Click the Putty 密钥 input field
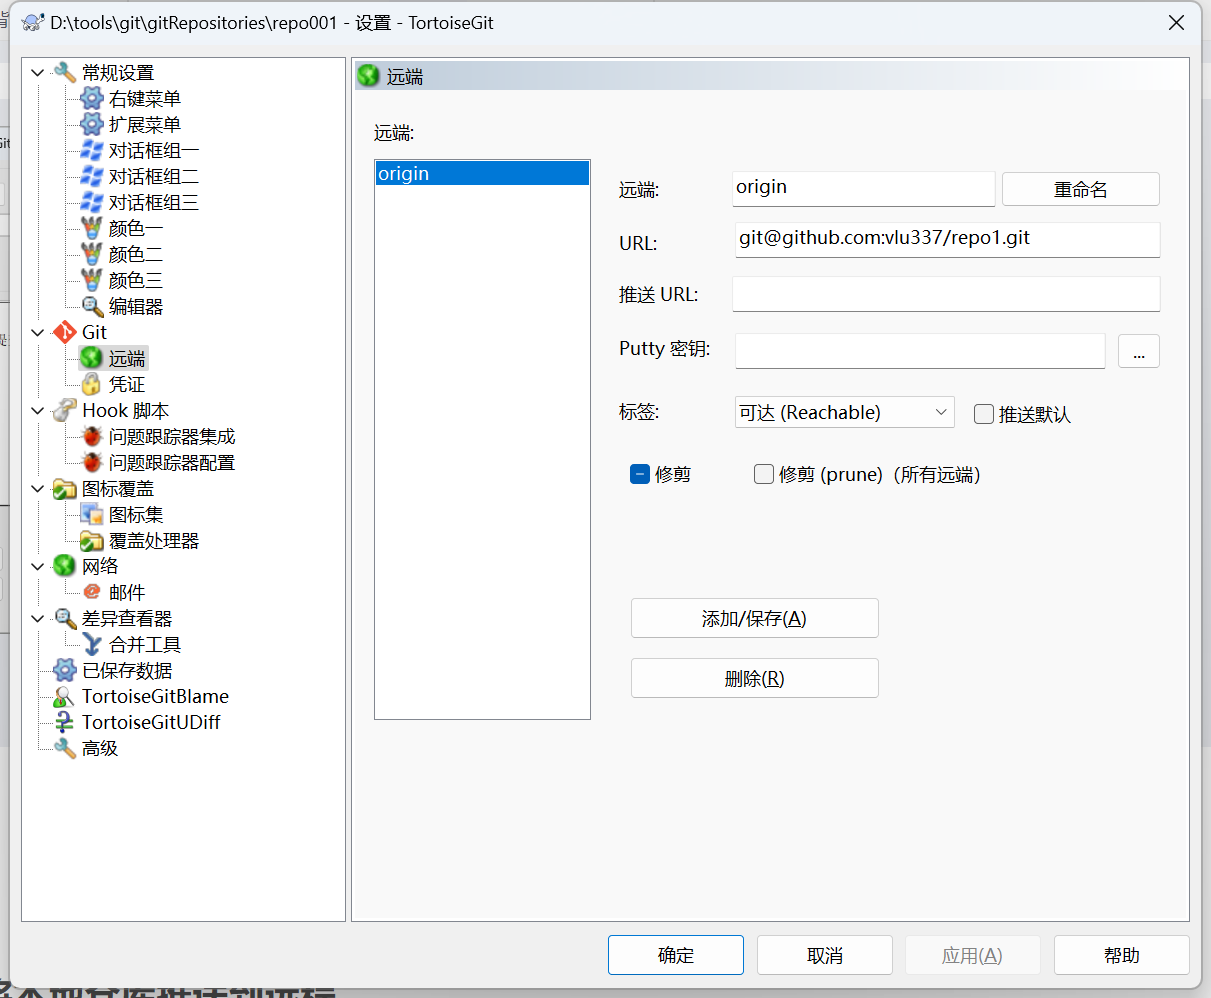 click(920, 351)
